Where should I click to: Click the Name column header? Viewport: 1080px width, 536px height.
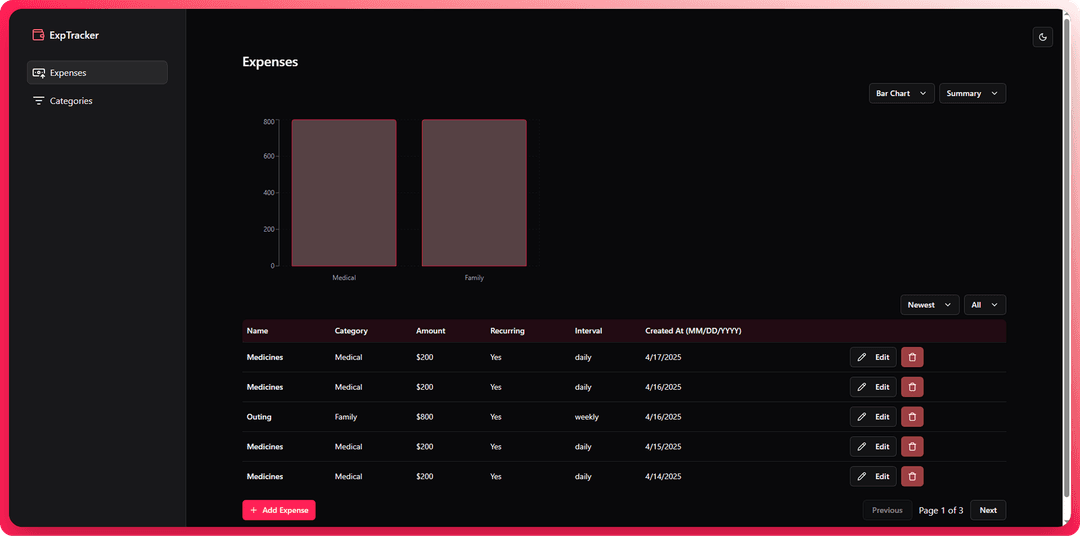258,331
